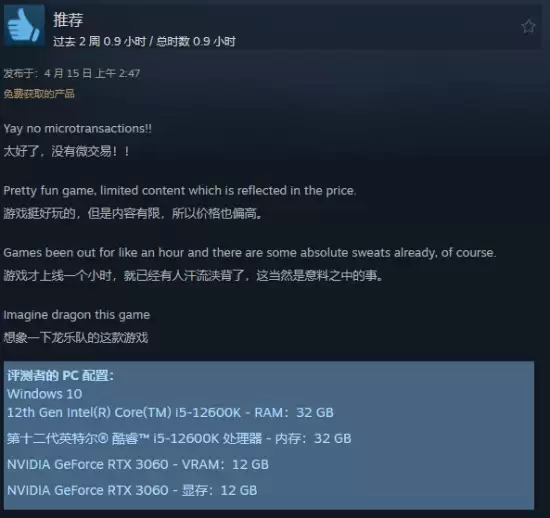Image resolution: width=550 pixels, height=518 pixels.
Task: Click the sentence starting "Games been out"
Action: (x=249, y=253)
